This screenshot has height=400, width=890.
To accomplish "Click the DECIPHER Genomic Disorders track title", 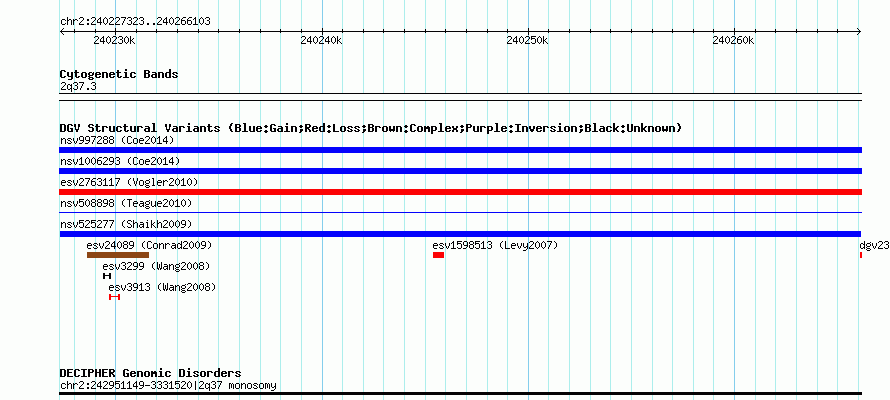I will [x=150, y=373].
